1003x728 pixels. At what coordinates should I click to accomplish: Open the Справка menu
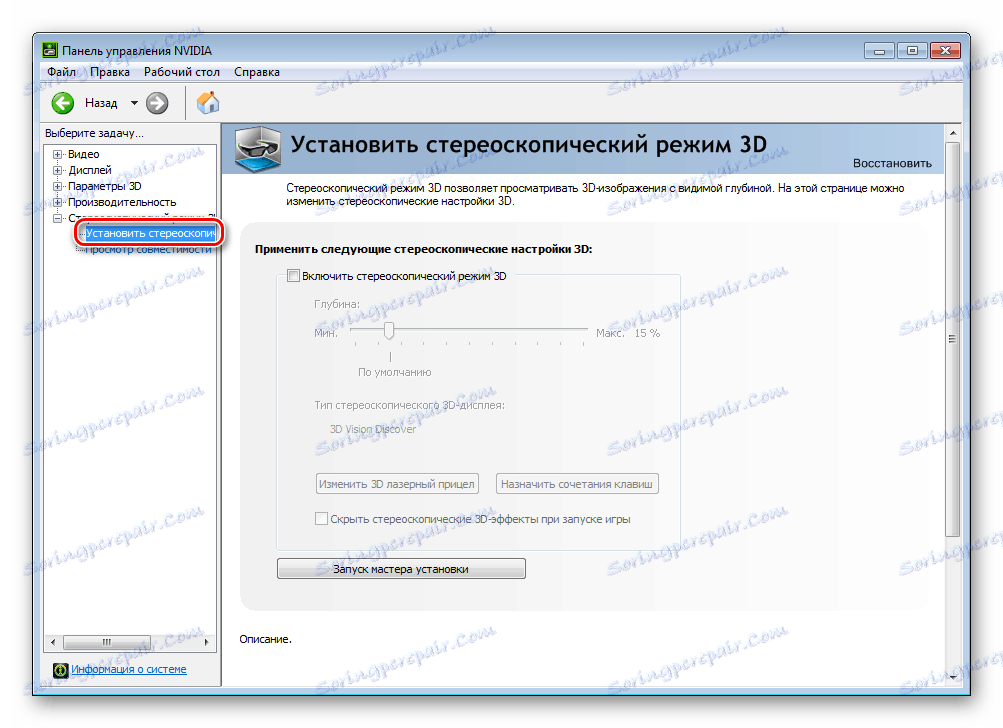(x=257, y=72)
